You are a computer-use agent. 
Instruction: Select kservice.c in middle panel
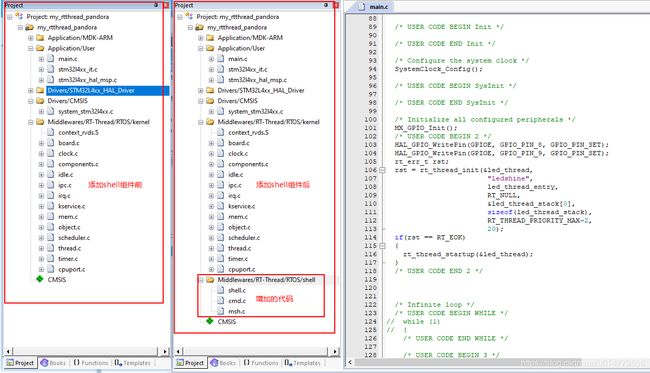pos(242,206)
